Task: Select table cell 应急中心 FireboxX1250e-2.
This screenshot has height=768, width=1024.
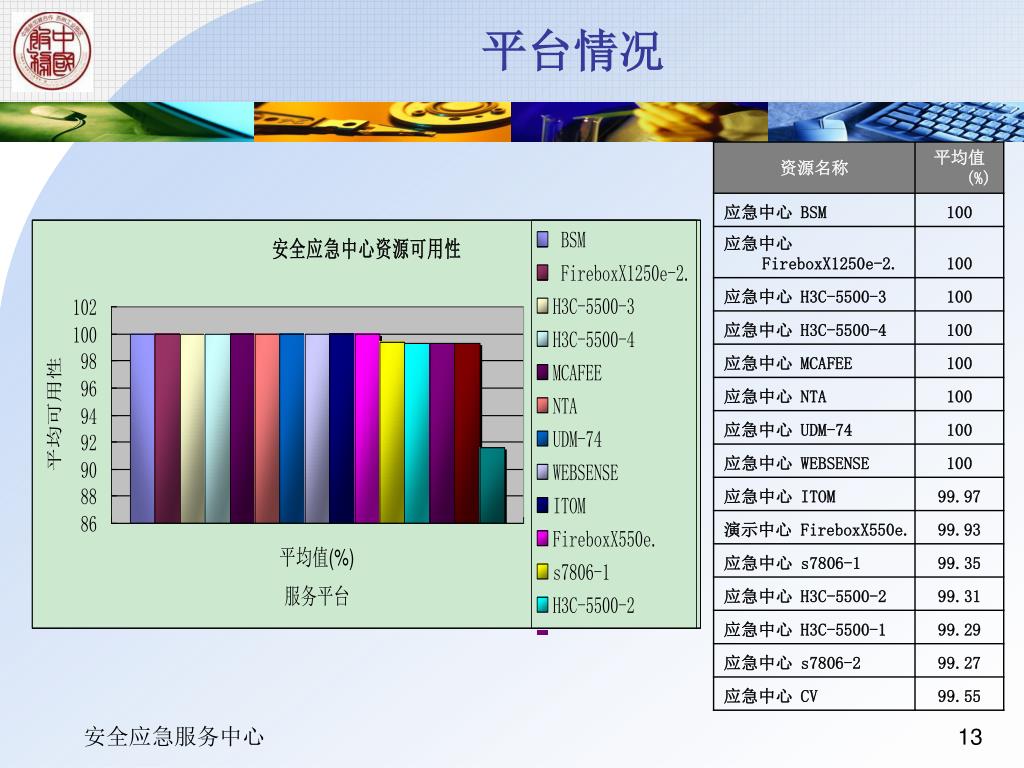Action: pyautogui.click(x=814, y=253)
